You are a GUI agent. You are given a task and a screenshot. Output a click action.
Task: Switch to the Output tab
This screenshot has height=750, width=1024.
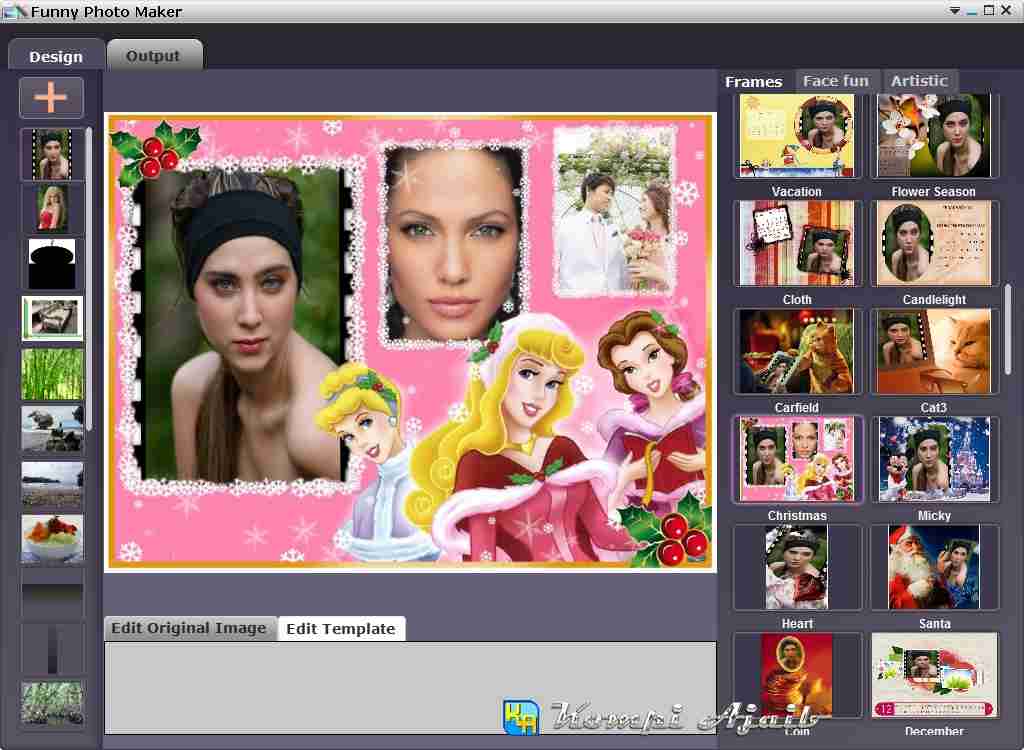[x=154, y=56]
